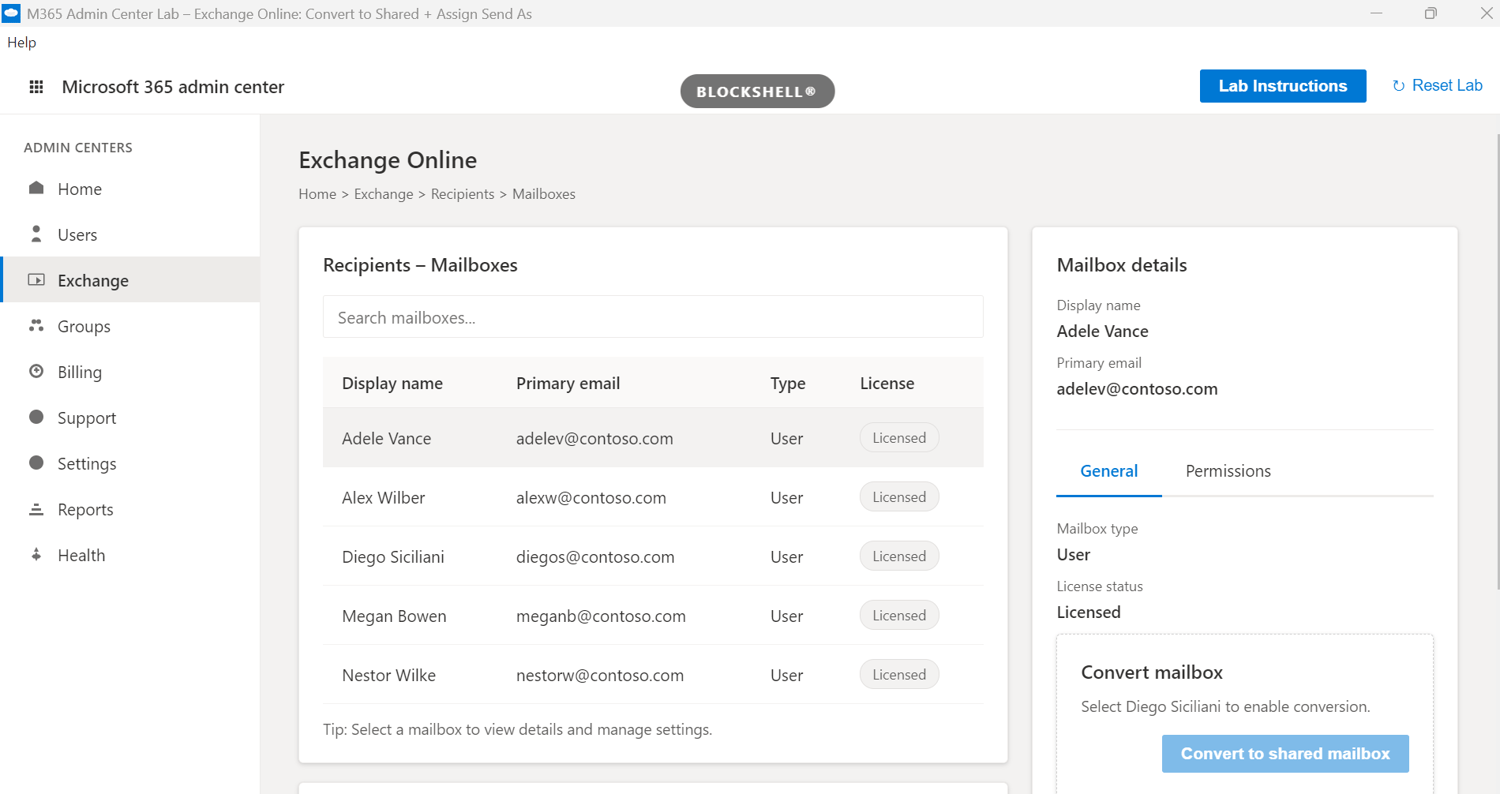Click the Lab Instructions button
This screenshot has width=1500, height=794.
(x=1282, y=86)
